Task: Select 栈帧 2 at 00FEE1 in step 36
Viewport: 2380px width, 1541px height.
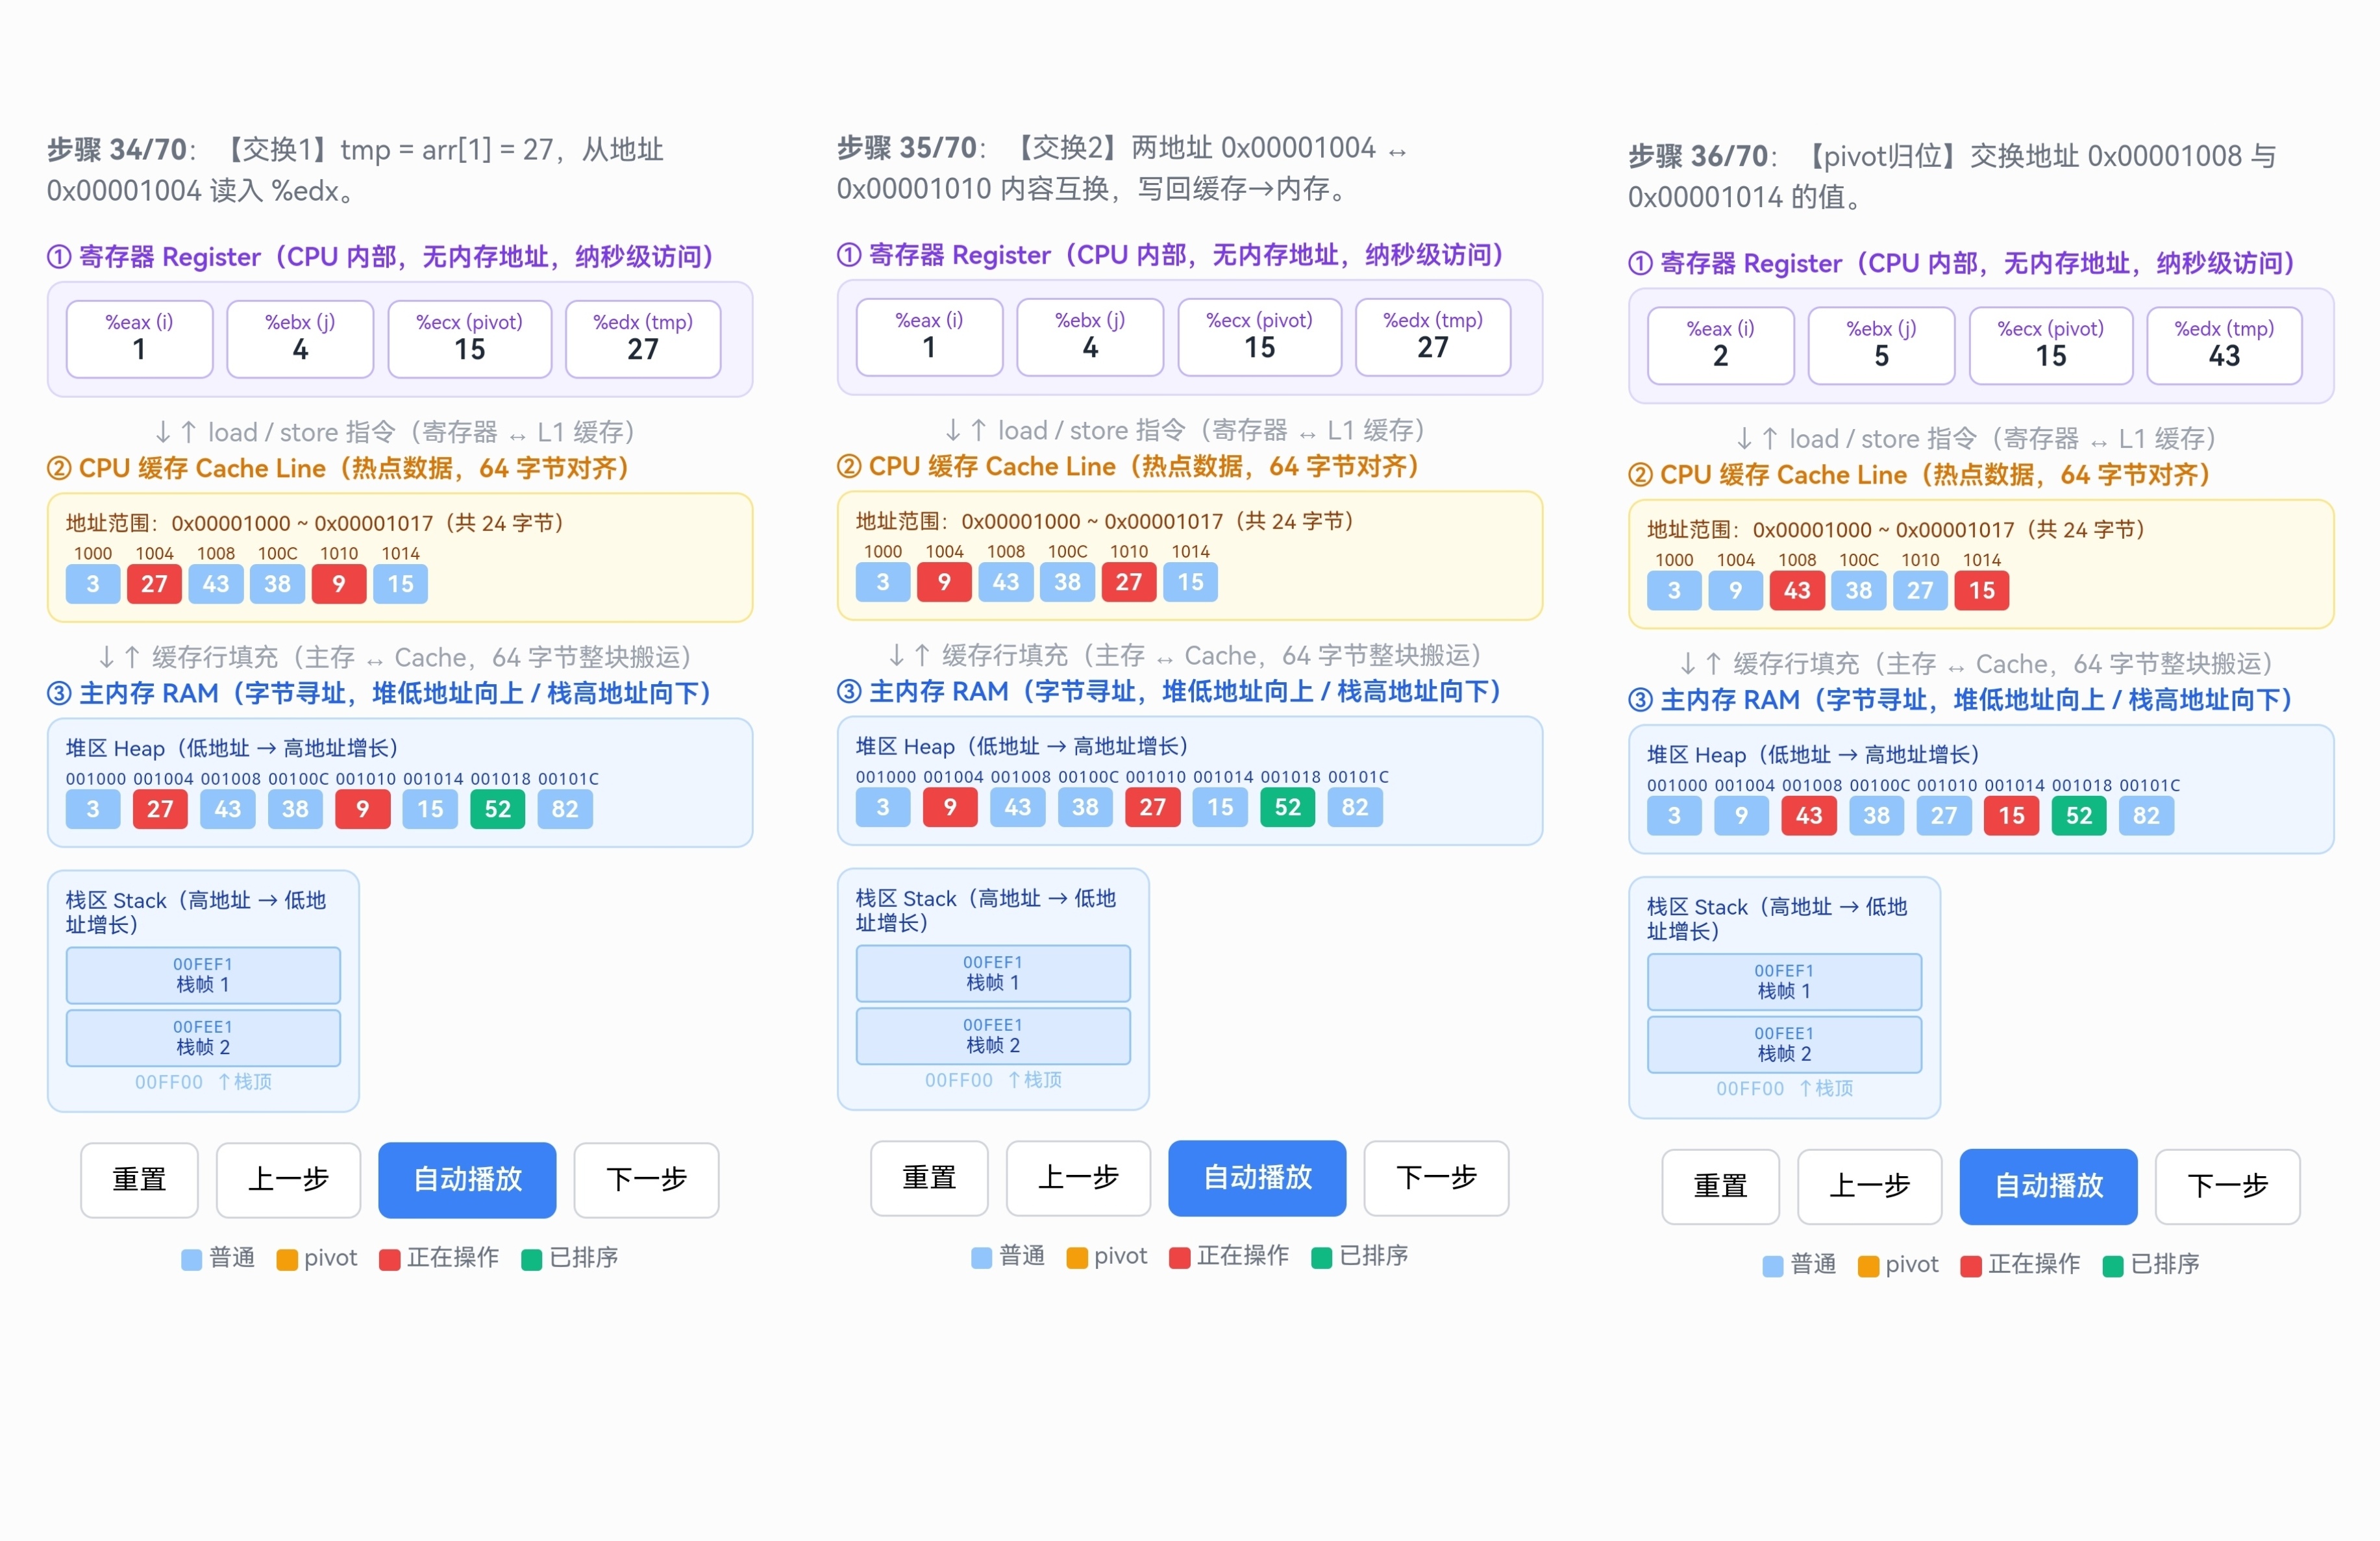Action: (x=1784, y=1044)
